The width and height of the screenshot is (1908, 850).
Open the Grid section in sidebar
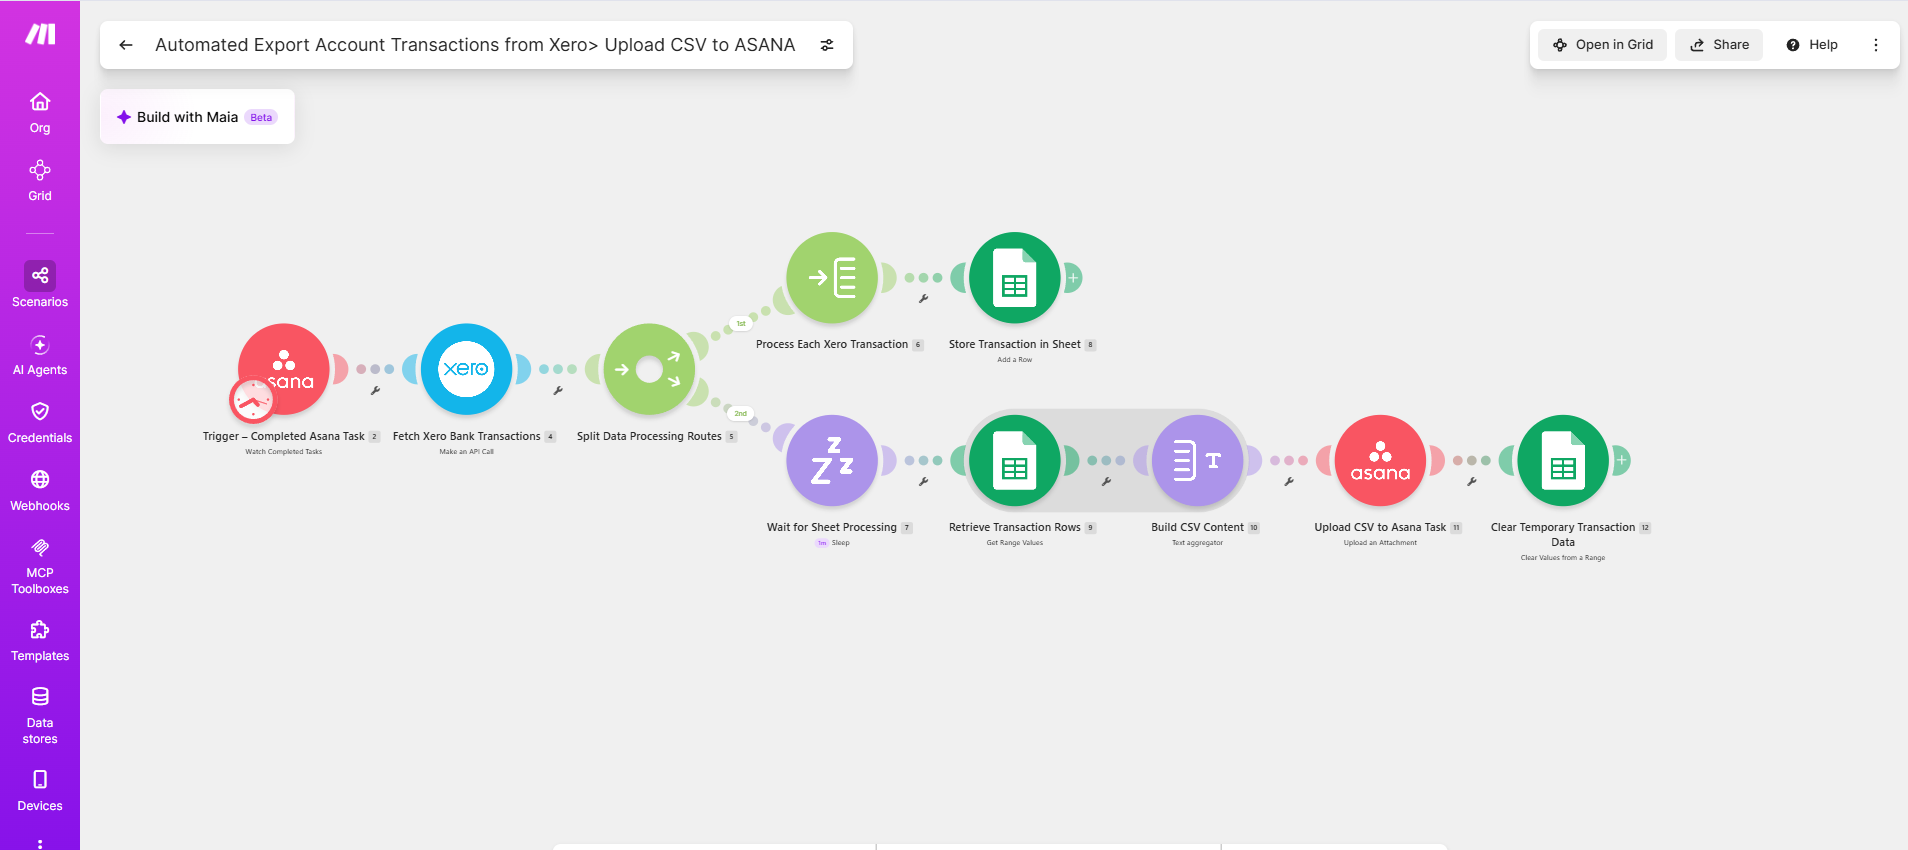click(x=40, y=181)
